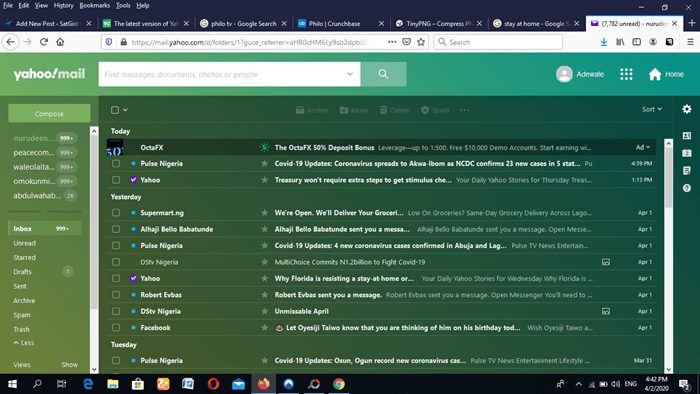Open the Ad options dropdown on OctaFX
This screenshot has height=394, width=700.
(x=643, y=147)
